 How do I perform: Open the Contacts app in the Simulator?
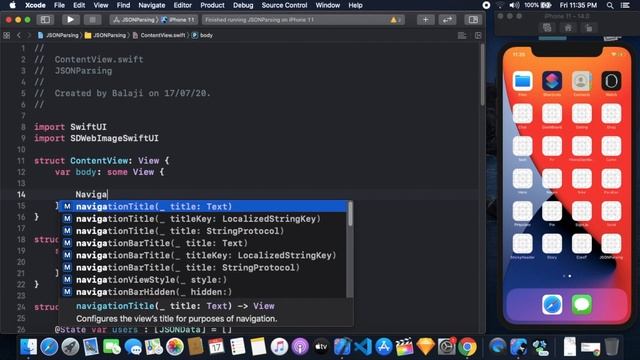(582, 81)
